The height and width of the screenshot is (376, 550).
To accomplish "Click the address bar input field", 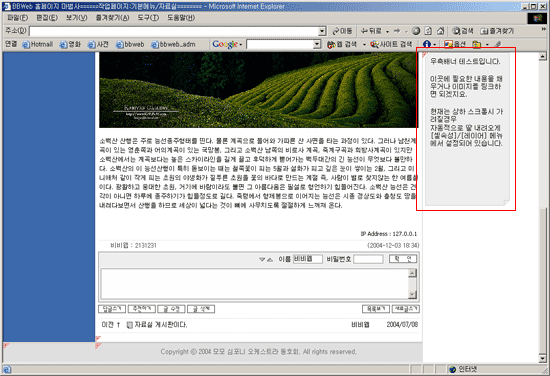I will [x=174, y=31].
